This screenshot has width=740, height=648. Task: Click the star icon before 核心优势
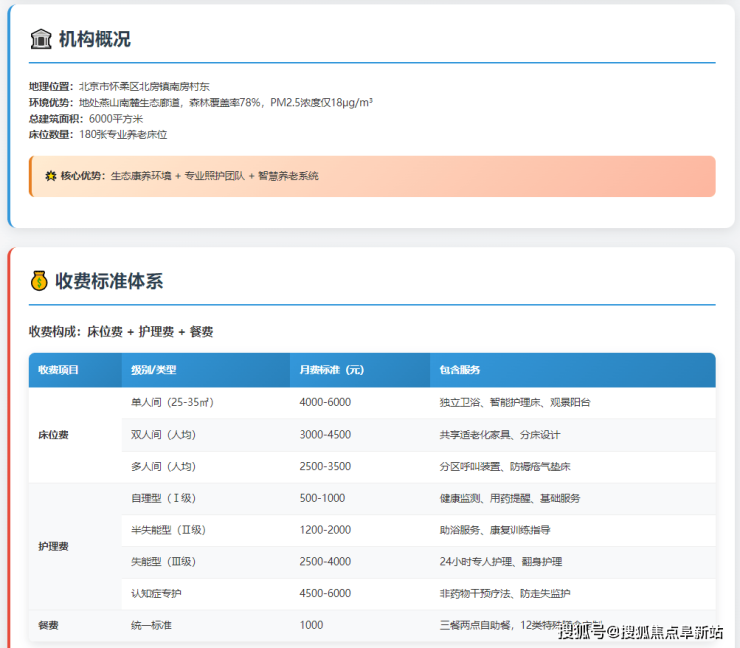[x=51, y=176]
